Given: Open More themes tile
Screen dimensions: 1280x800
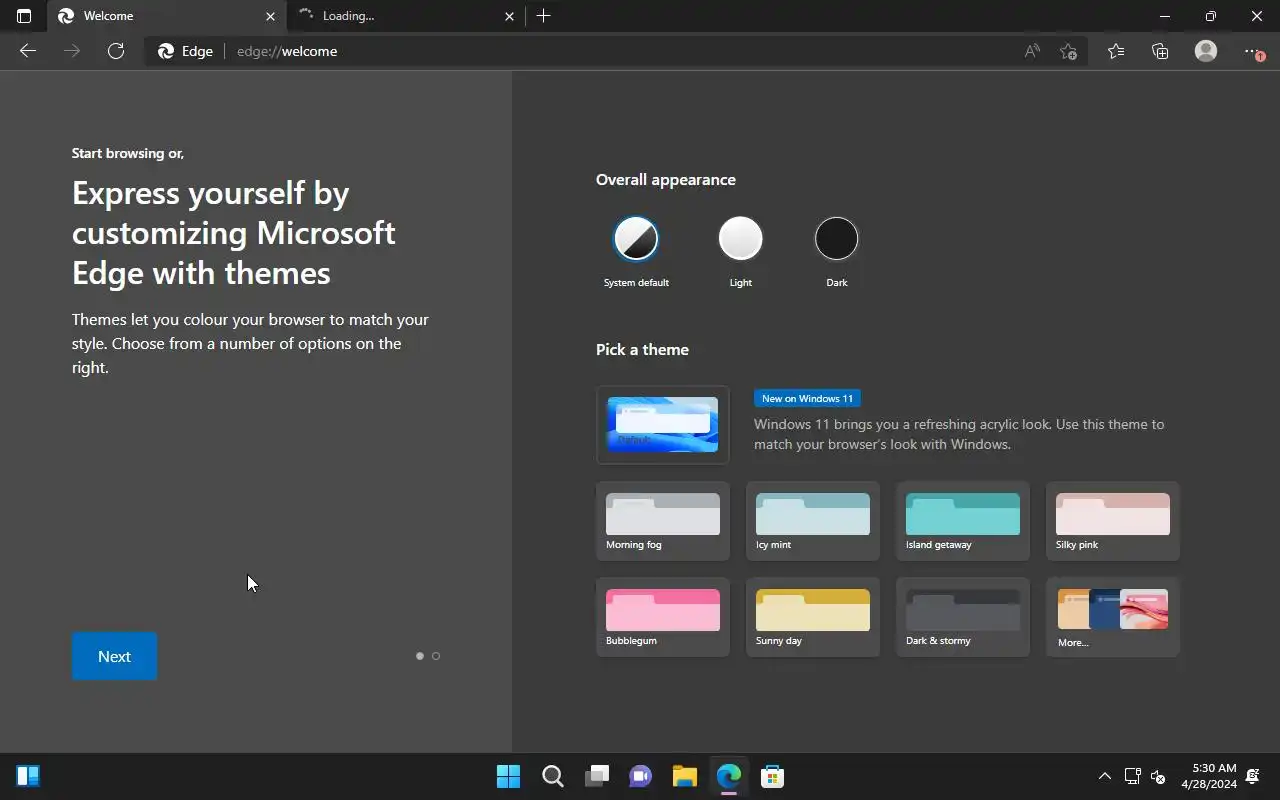Looking at the screenshot, I should coord(1113,617).
